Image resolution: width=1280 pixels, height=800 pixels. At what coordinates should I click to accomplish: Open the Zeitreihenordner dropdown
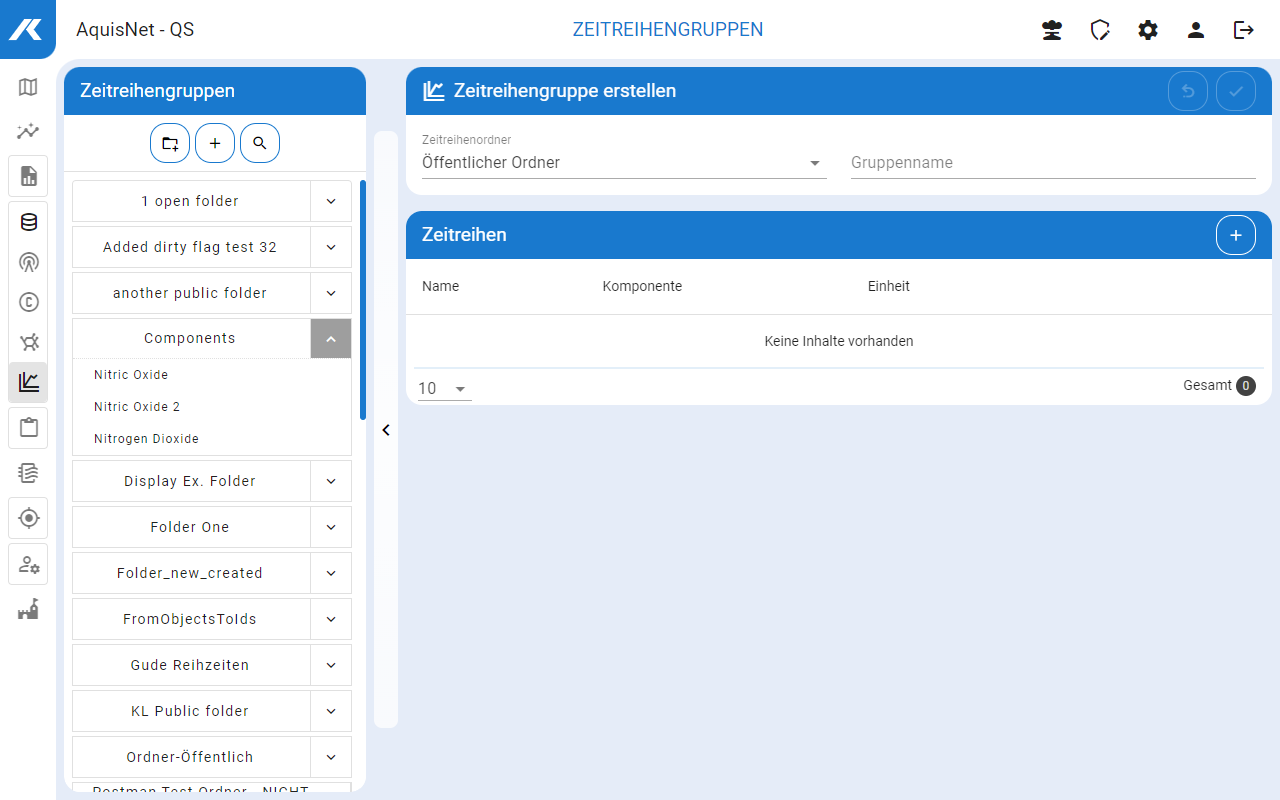tap(624, 163)
